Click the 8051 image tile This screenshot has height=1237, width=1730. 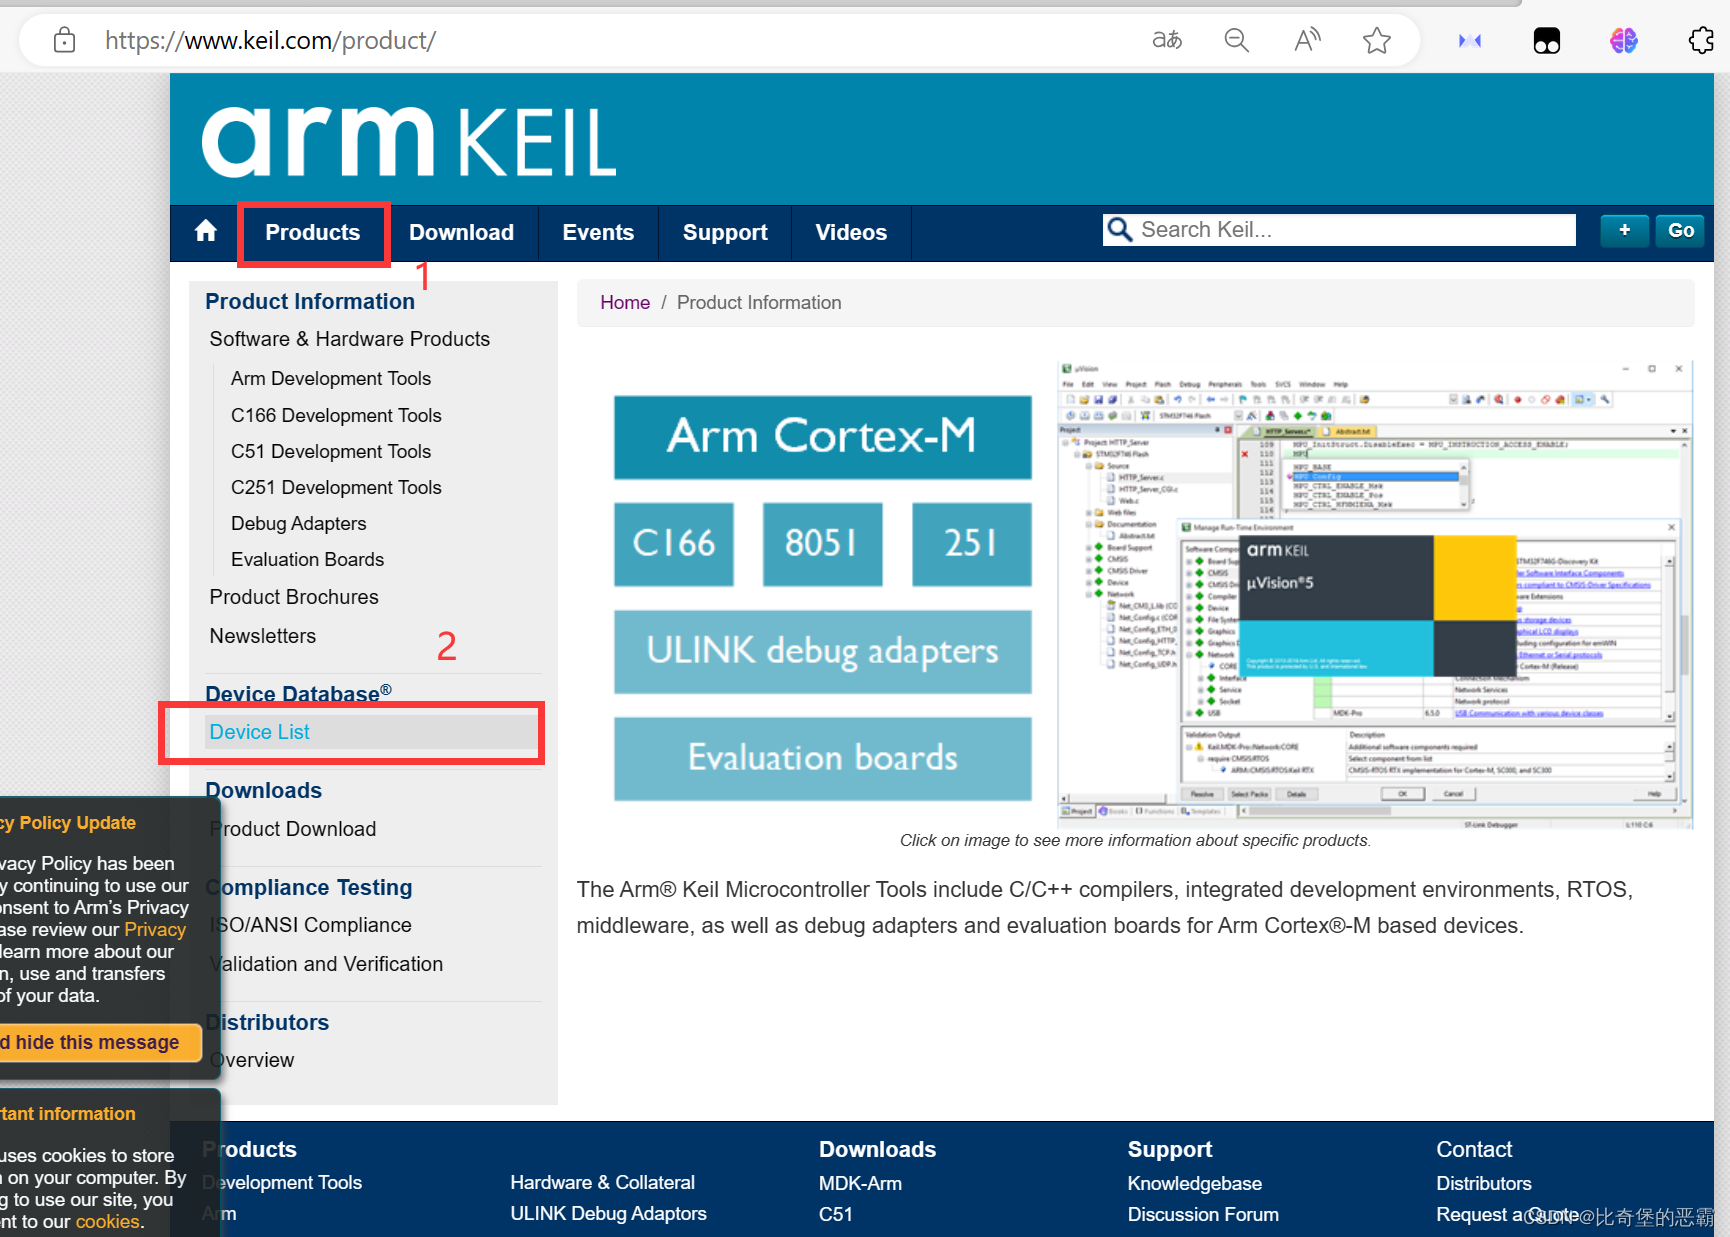(x=822, y=544)
